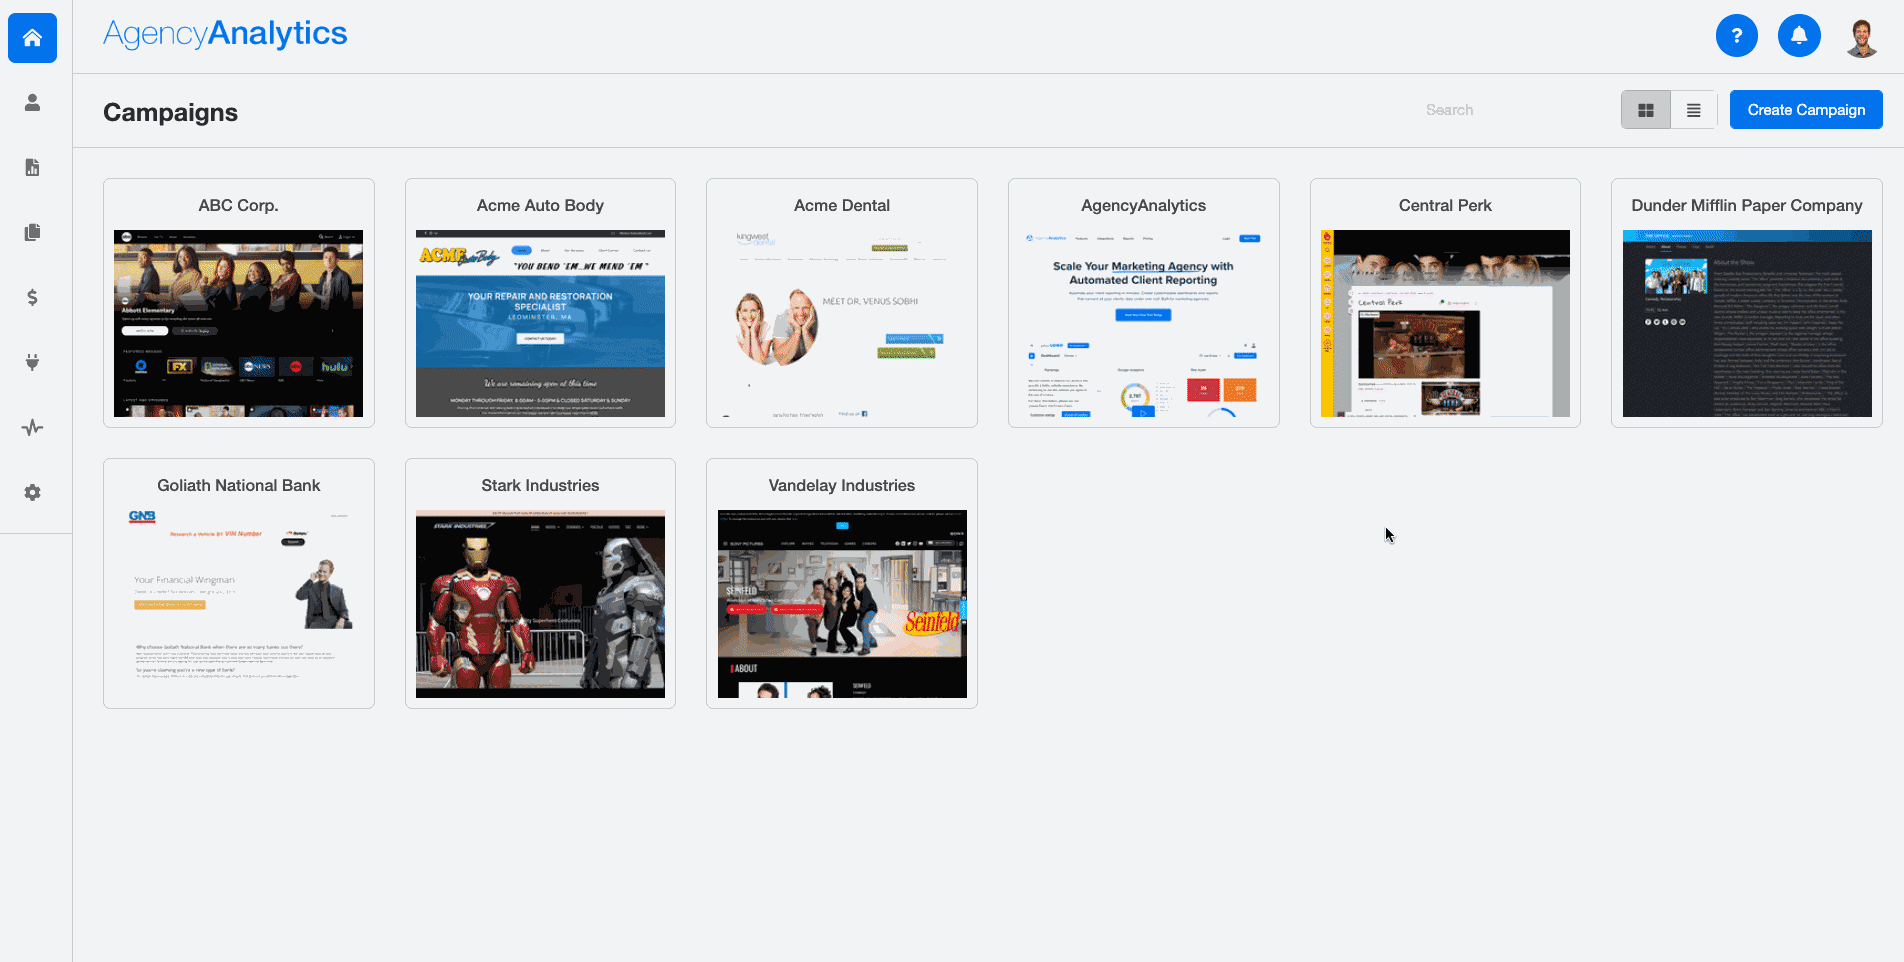
Task: Open Billing via the dollar sign icon
Action: point(31,297)
